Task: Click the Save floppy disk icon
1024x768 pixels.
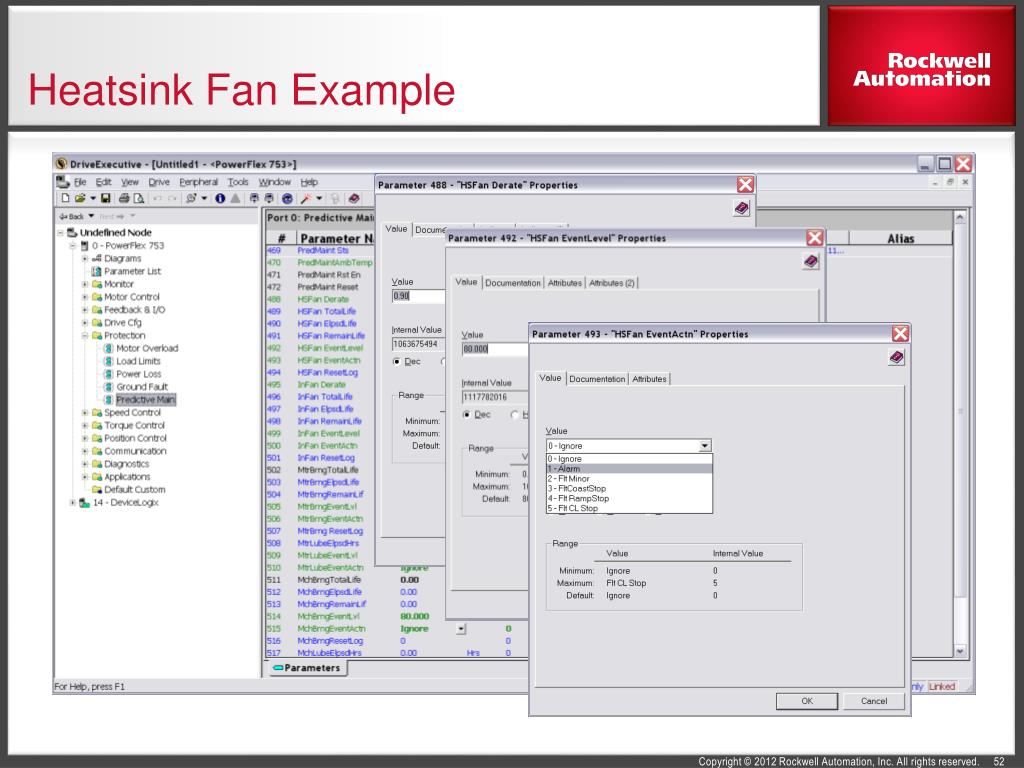Action: point(105,198)
